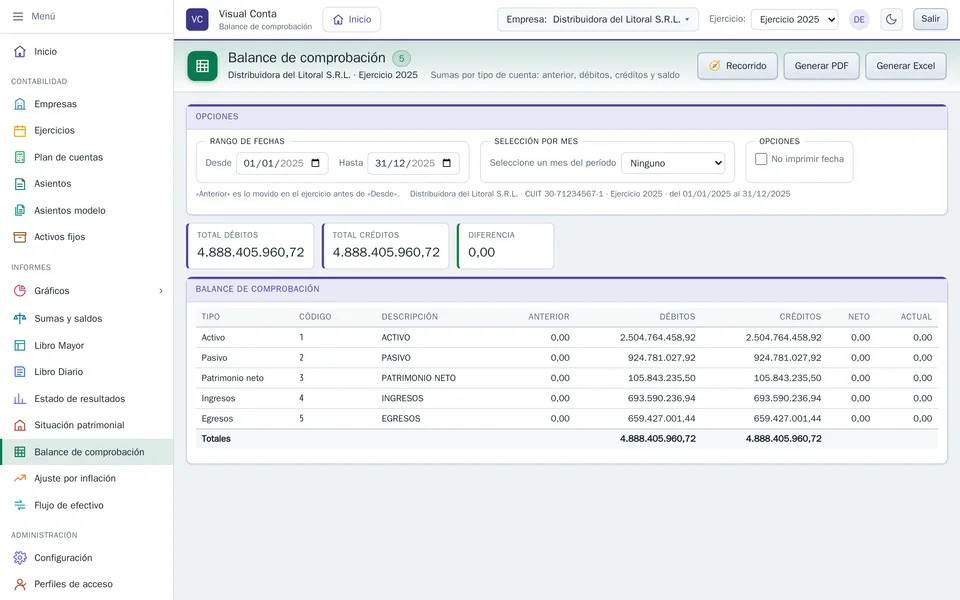Click the Gráficos pie chart icon
The width and height of the screenshot is (960, 600).
coord(20,291)
